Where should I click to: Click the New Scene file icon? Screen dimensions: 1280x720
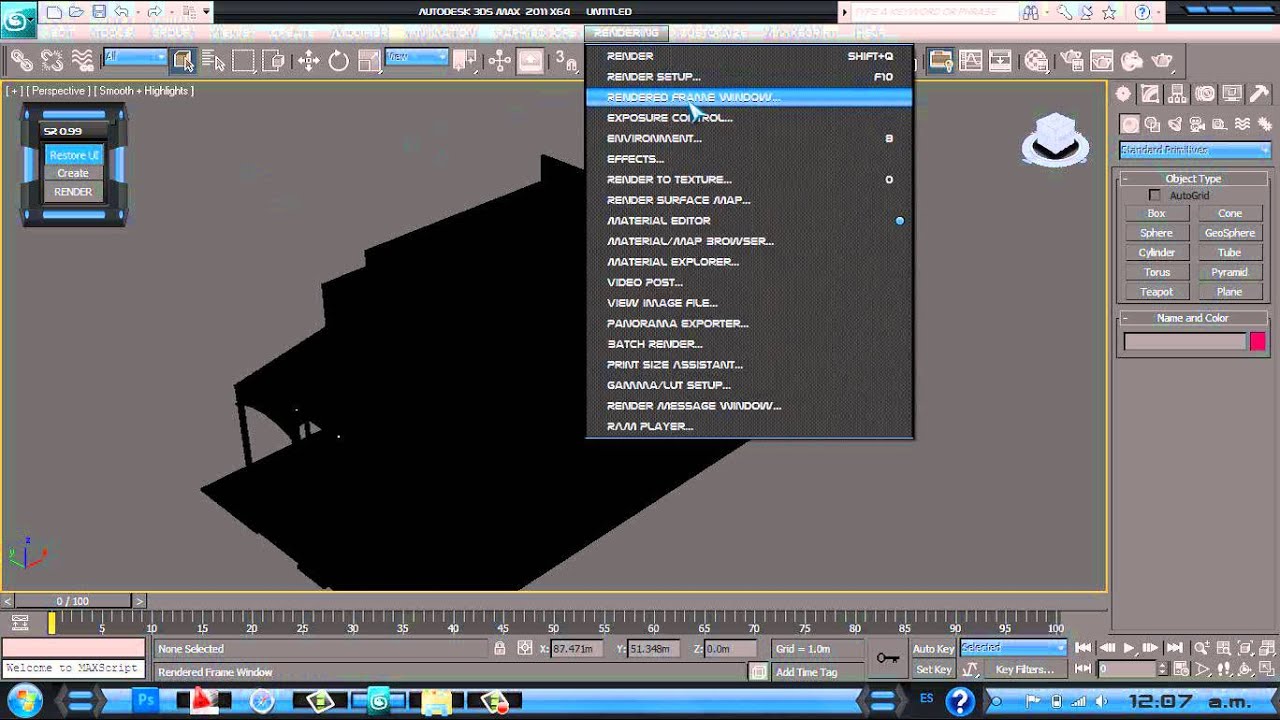[54, 12]
